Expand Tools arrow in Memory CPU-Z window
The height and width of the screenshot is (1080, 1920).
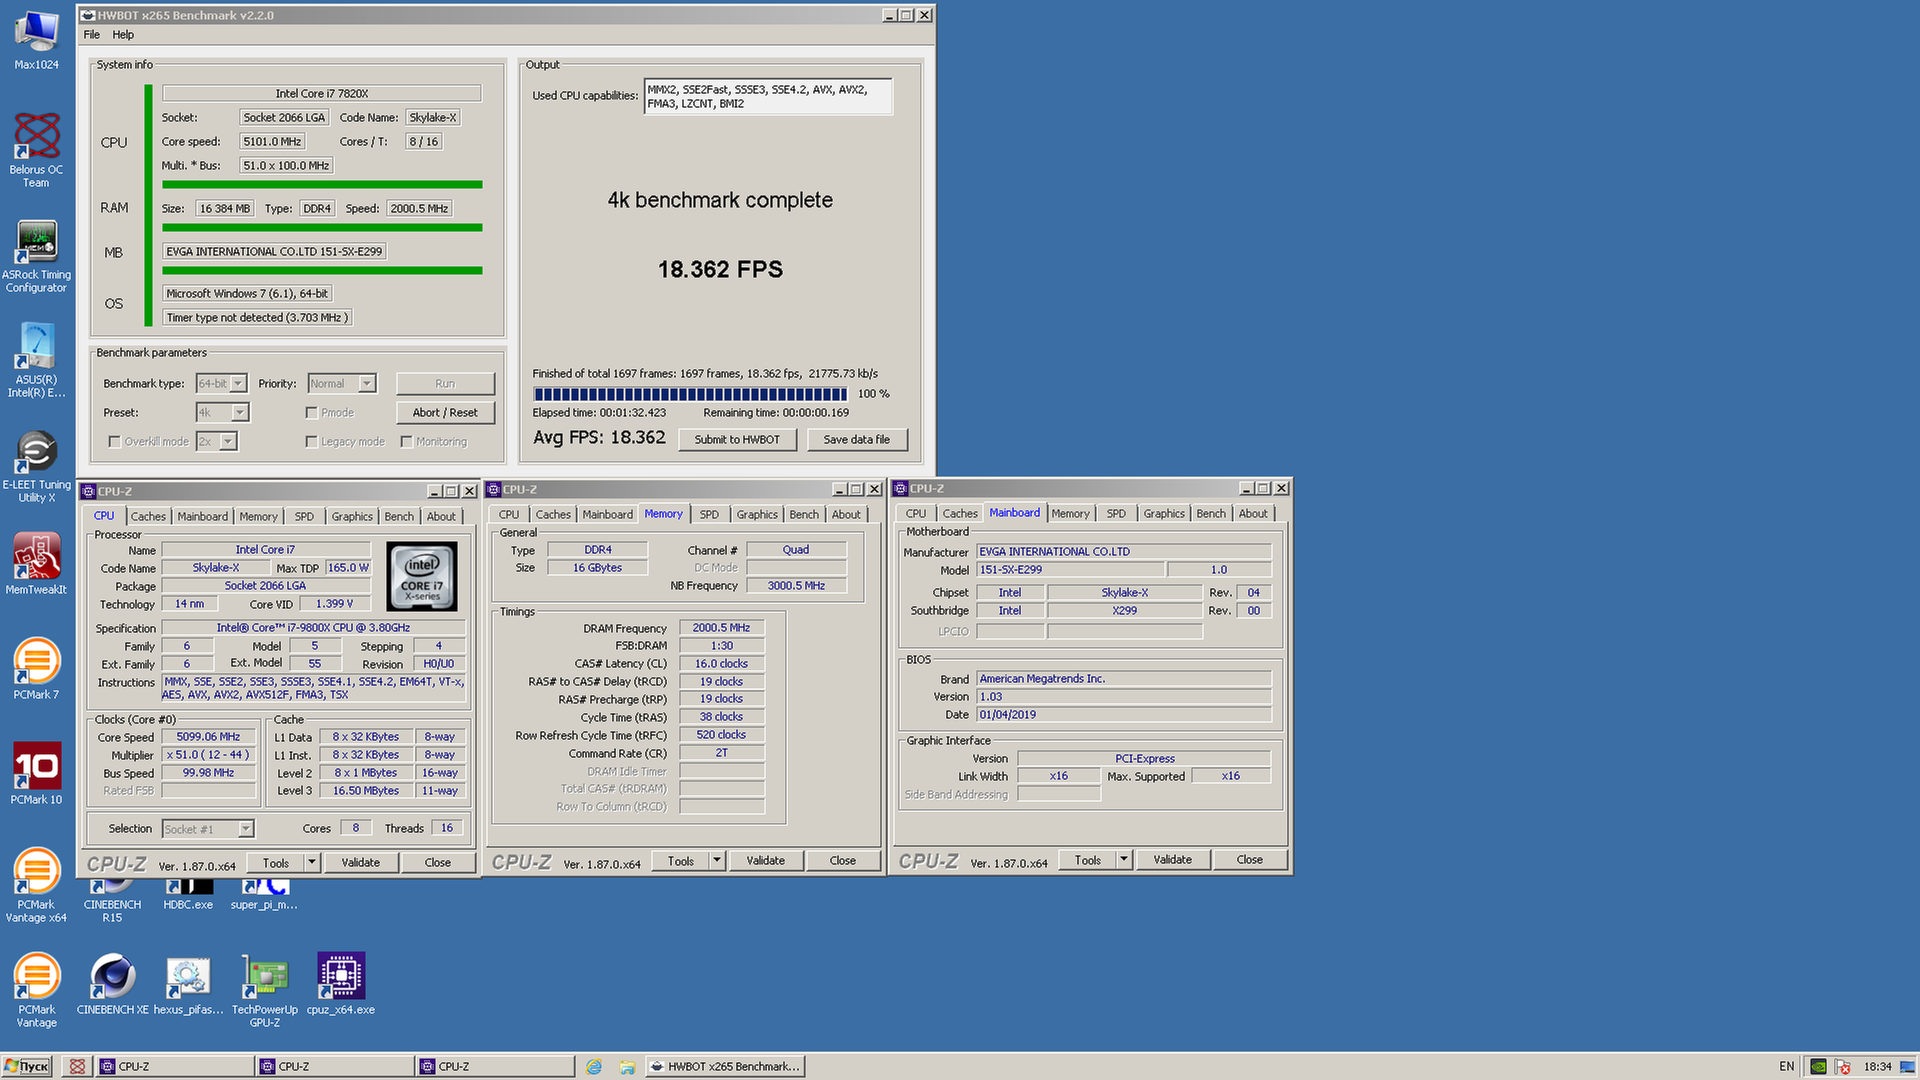(x=717, y=861)
